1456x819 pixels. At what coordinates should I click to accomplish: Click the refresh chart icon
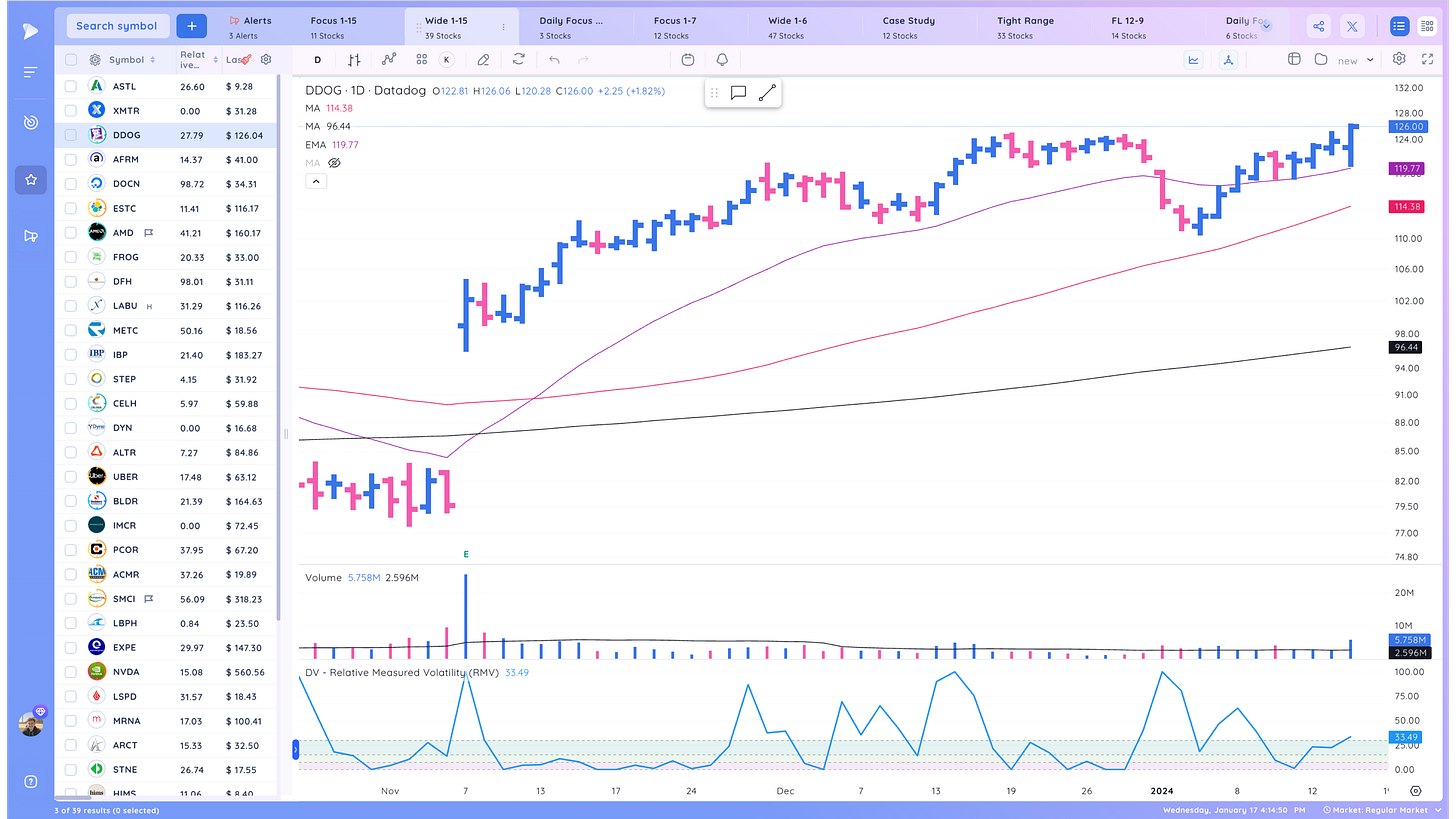click(x=518, y=60)
